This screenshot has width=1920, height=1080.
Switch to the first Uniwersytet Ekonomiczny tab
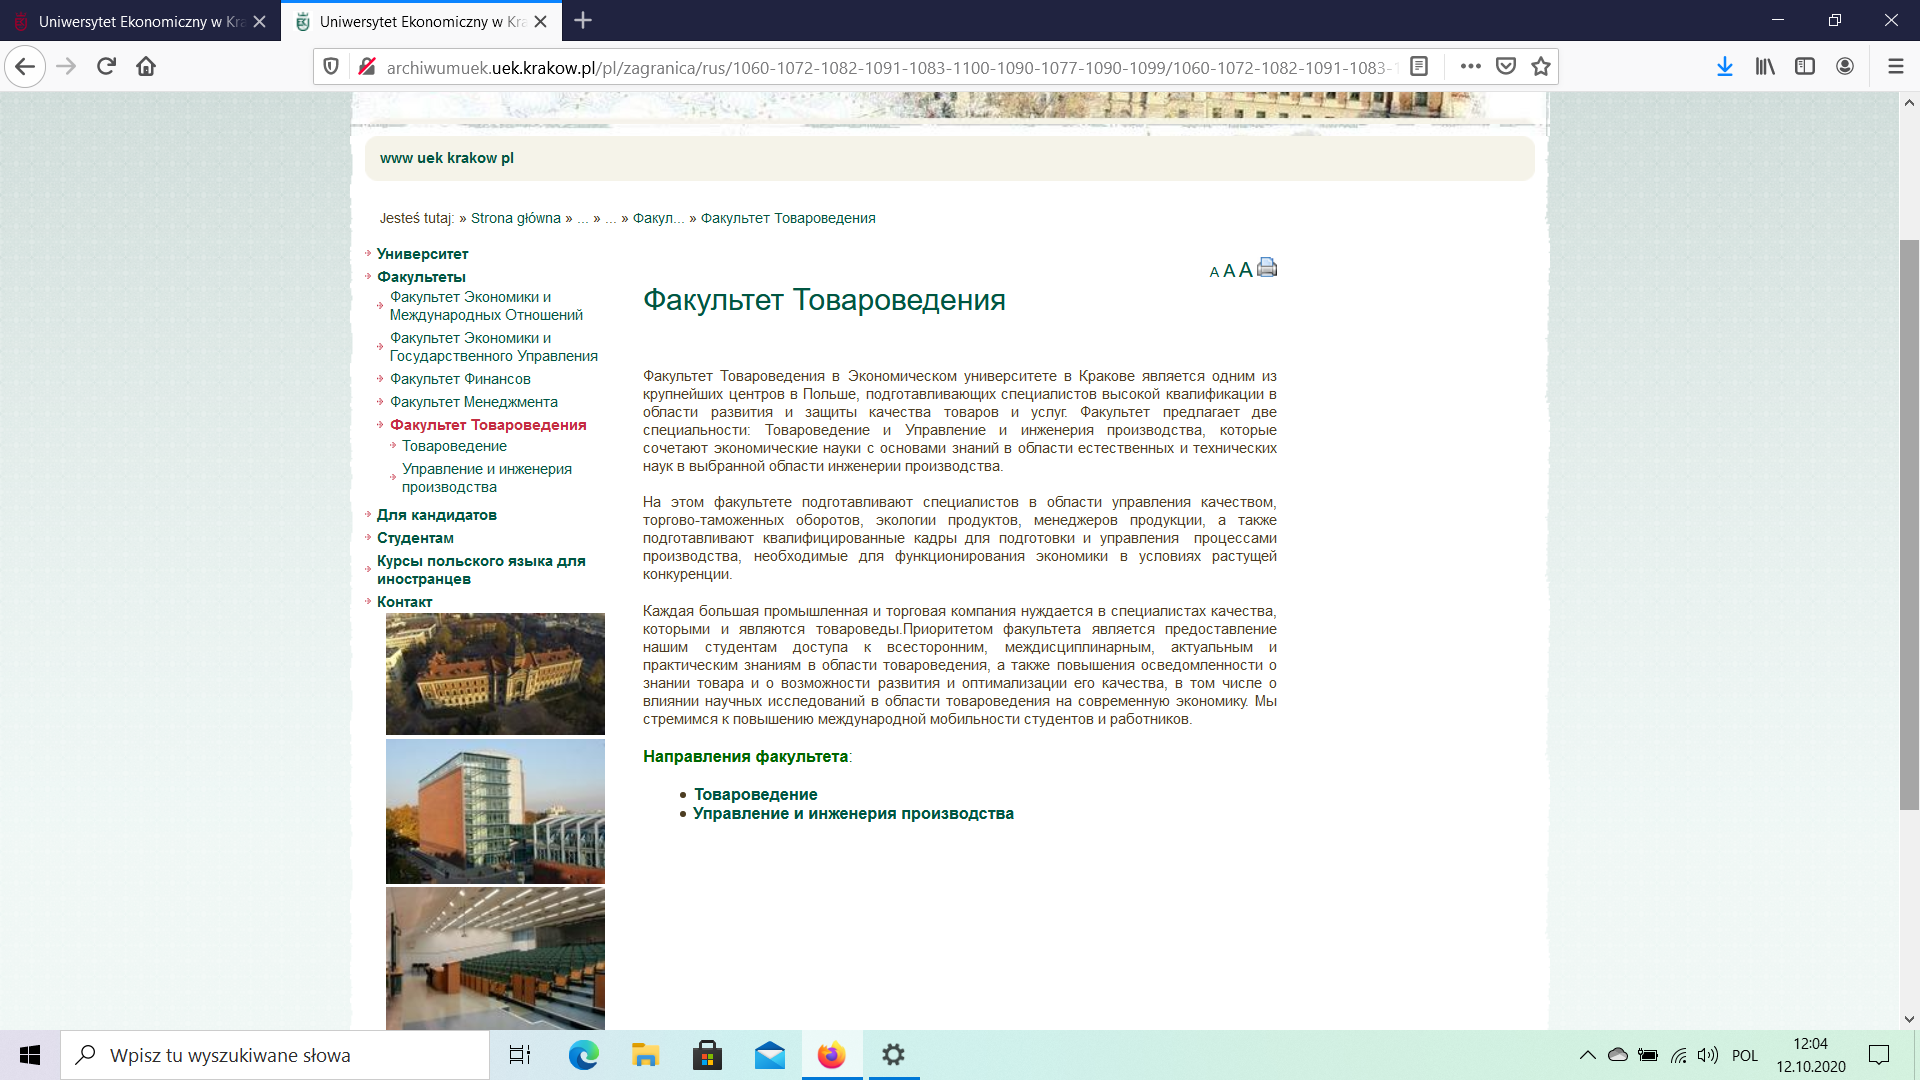[x=140, y=21]
